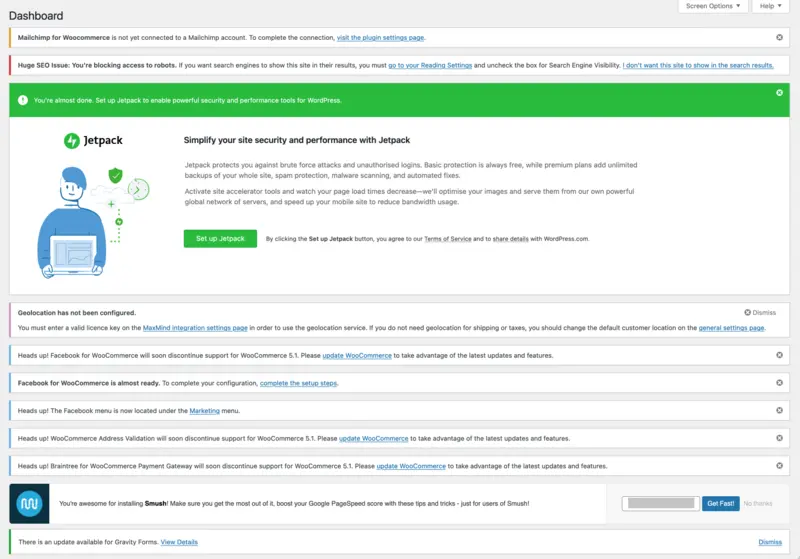This screenshot has height=559, width=800.
Task: Click complete the setup steps link
Action: coord(298,383)
